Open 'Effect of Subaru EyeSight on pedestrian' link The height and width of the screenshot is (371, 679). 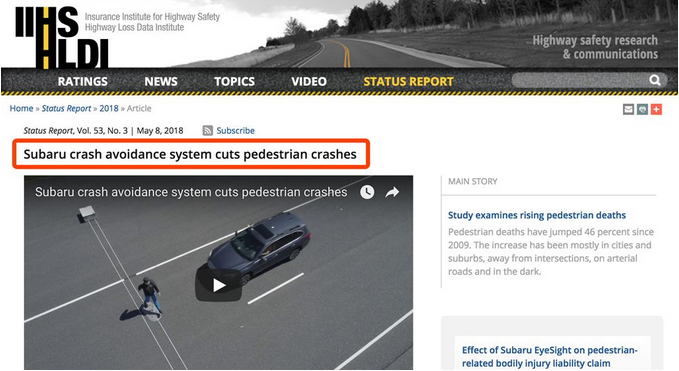tap(550, 356)
